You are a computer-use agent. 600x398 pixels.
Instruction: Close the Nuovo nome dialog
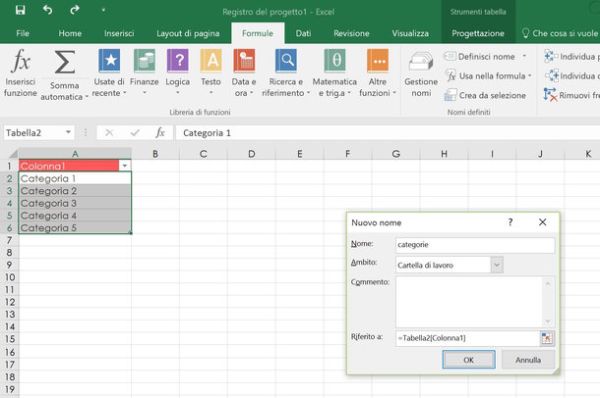tap(542, 222)
